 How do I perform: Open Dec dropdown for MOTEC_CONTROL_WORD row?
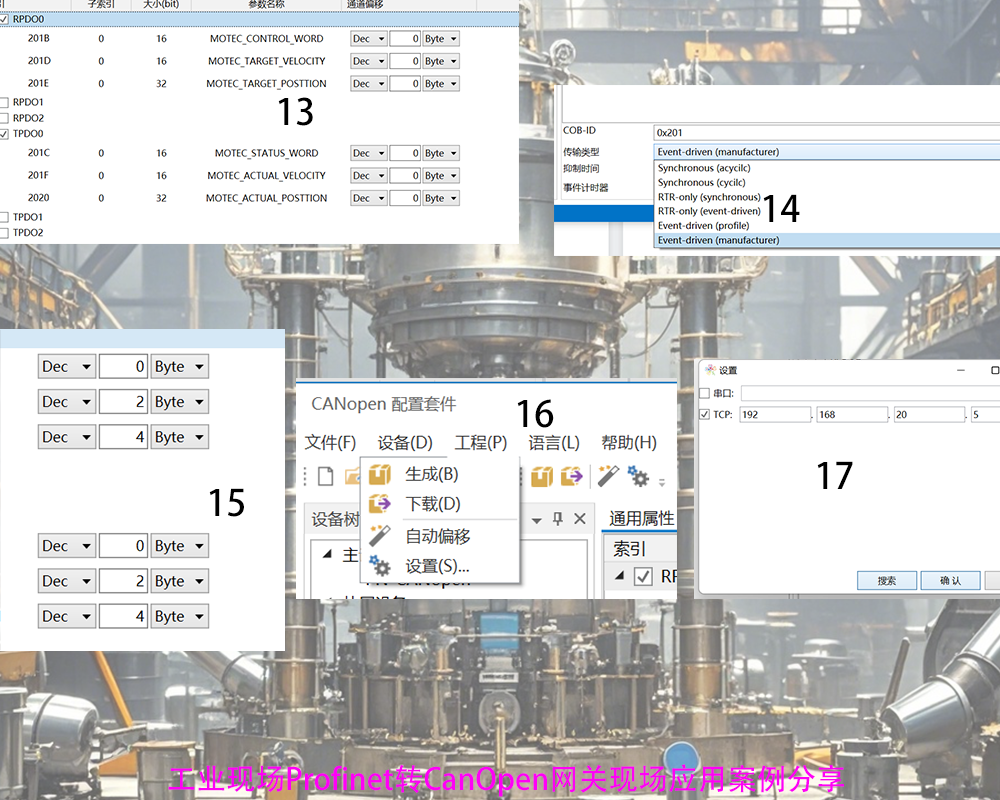coord(369,38)
